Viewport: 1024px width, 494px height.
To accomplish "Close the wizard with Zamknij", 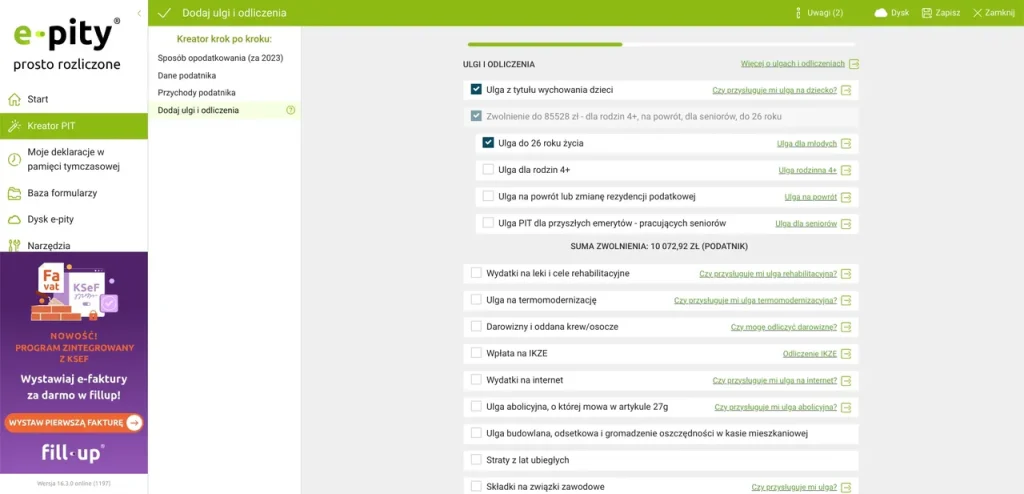I will point(993,13).
